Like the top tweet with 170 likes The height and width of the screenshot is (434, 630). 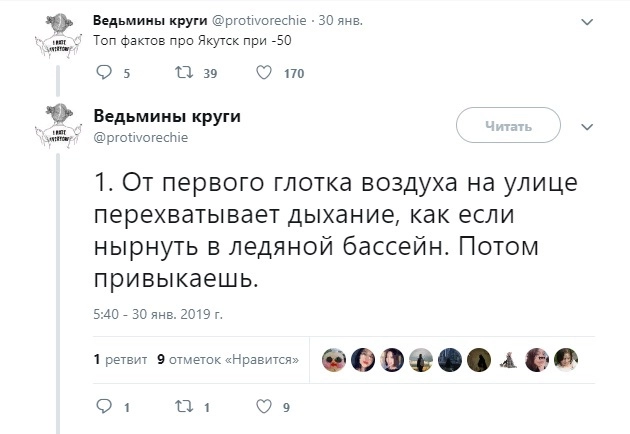point(264,72)
